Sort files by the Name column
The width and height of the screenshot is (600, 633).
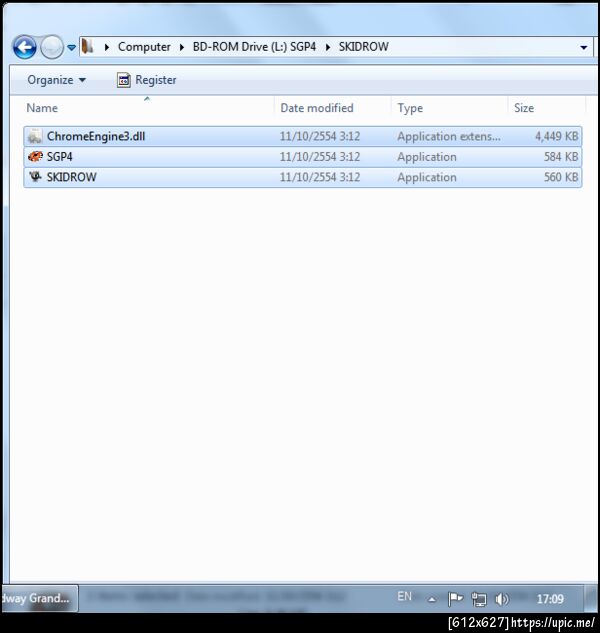click(42, 108)
